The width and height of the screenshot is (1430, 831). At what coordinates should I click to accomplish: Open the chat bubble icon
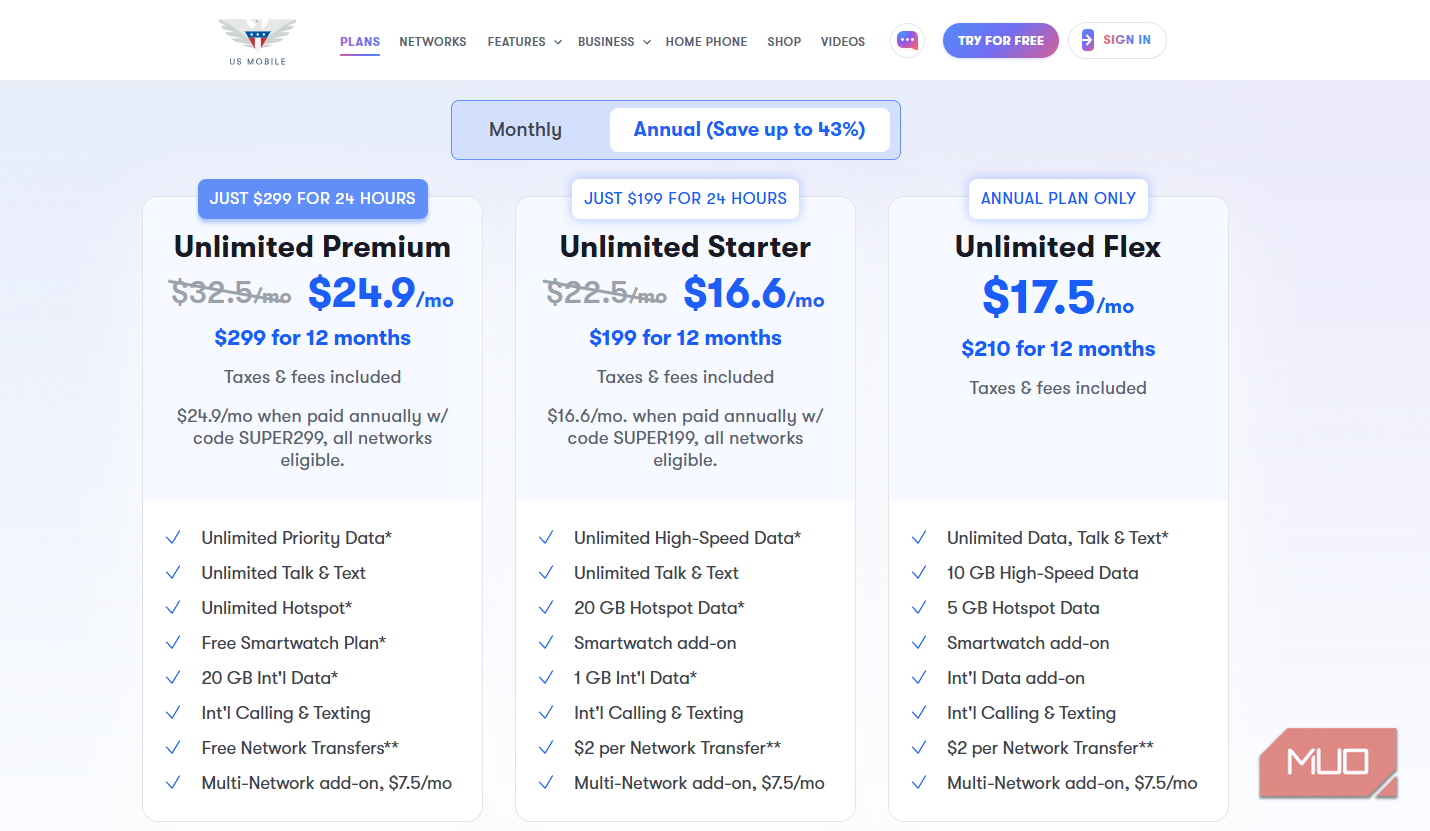(x=907, y=41)
